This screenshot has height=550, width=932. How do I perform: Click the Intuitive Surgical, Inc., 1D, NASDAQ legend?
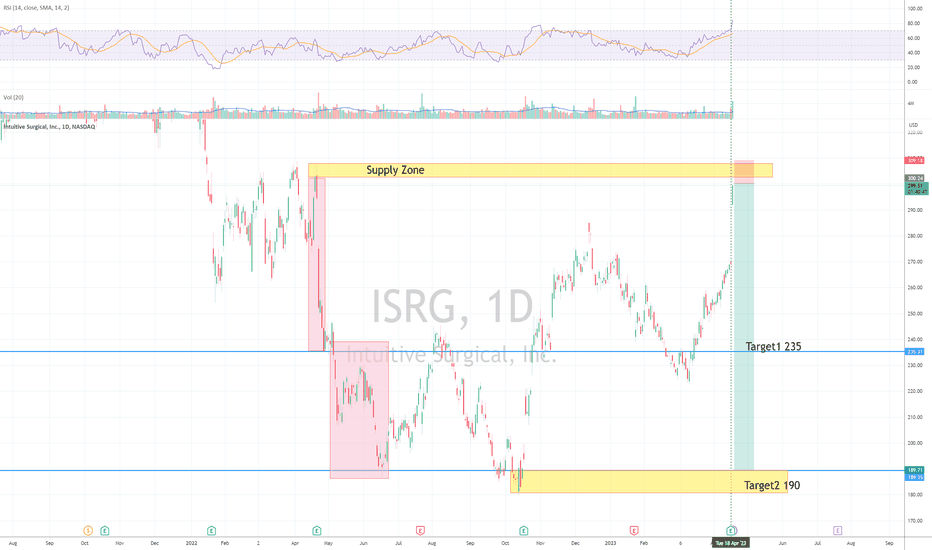[49, 127]
